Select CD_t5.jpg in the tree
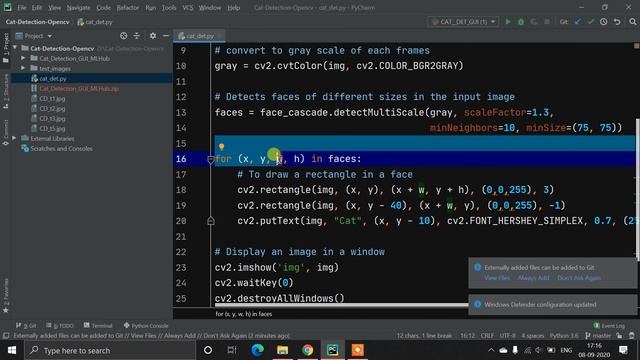 52,129
